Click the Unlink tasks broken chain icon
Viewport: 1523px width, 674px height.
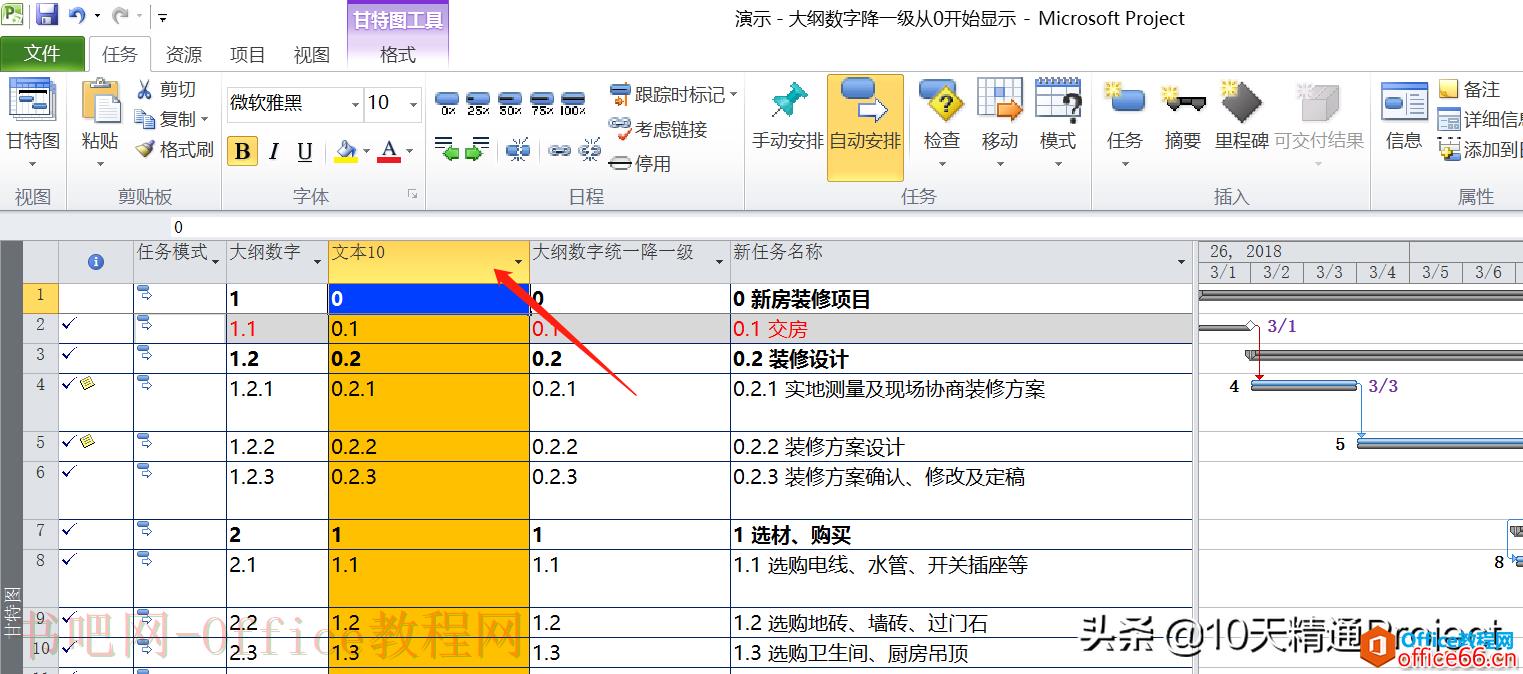tap(590, 150)
